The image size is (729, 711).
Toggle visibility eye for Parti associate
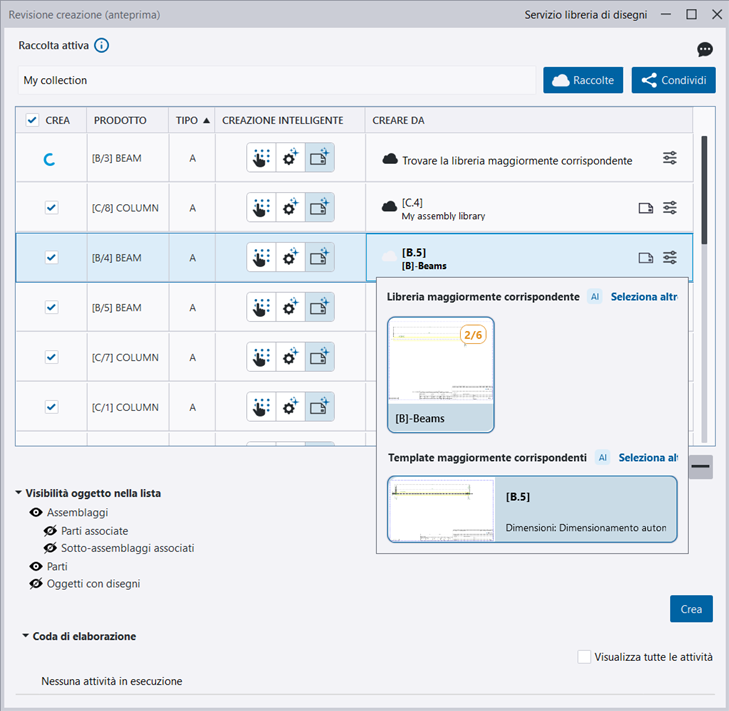(x=51, y=531)
